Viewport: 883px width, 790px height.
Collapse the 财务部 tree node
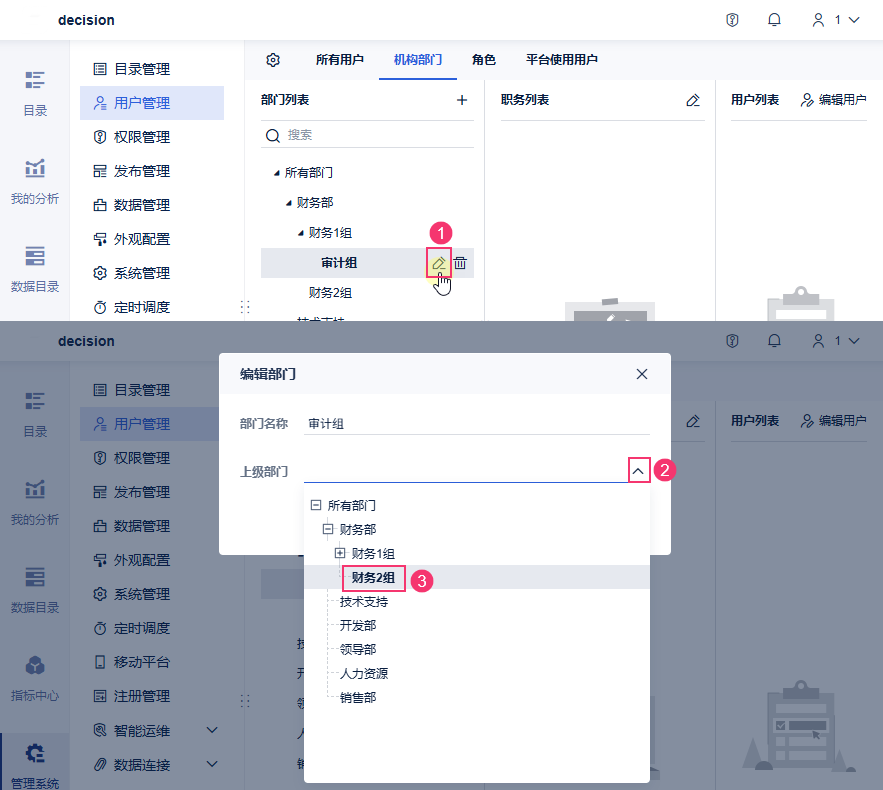(x=288, y=203)
